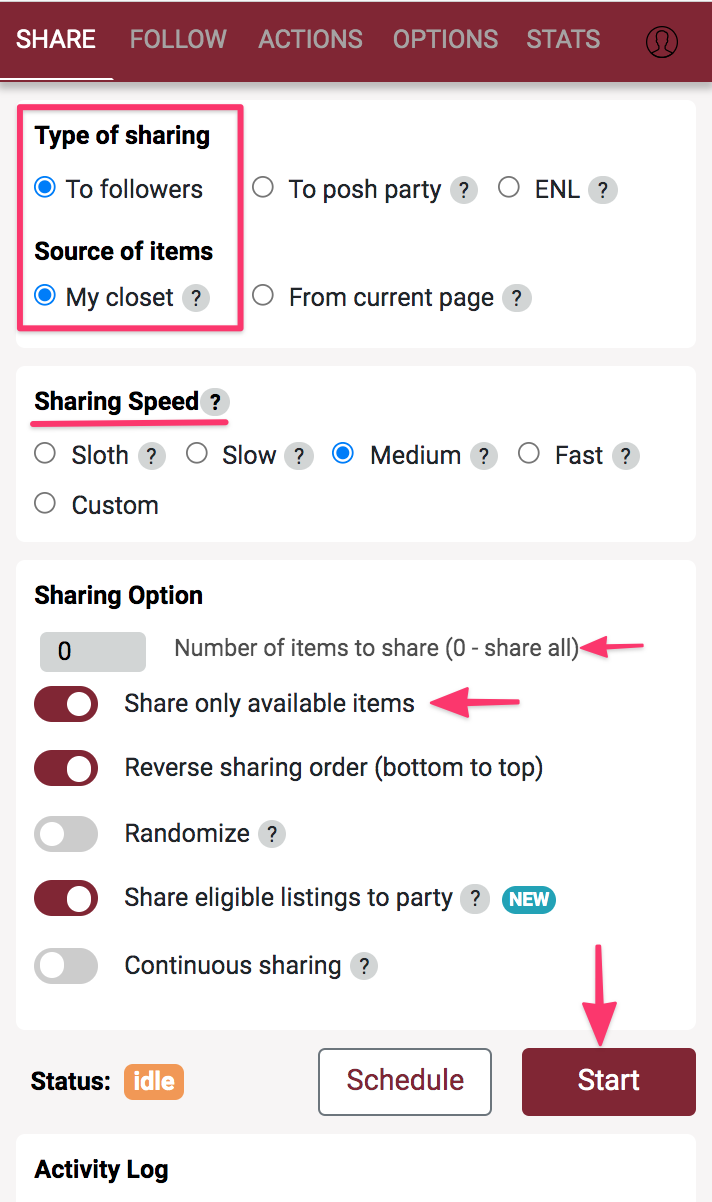
Task: Show help for Randomize option
Action: pos(272,834)
